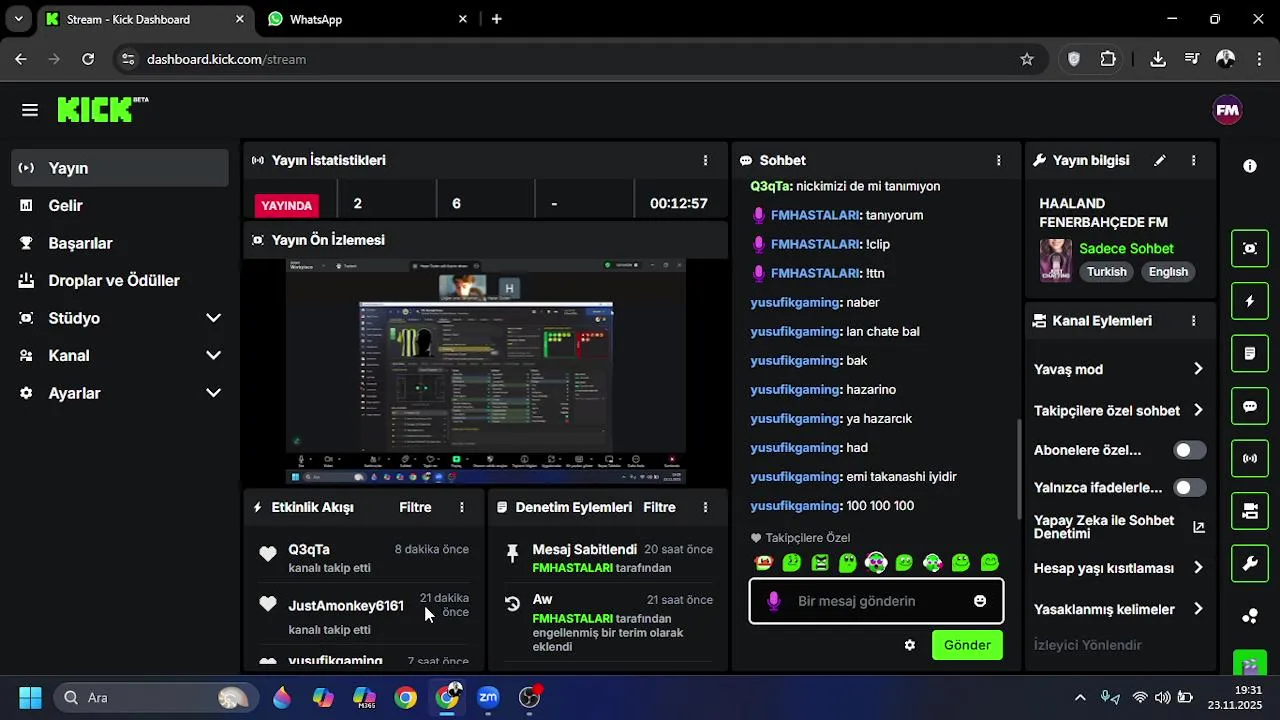
Task: Click the info icon in right sidebar
Action: click(x=1250, y=166)
